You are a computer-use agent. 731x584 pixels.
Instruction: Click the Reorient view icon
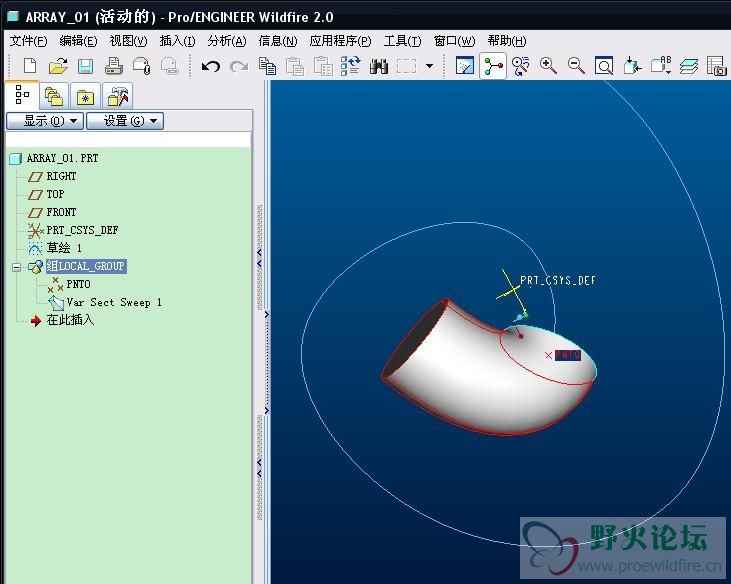(632, 66)
